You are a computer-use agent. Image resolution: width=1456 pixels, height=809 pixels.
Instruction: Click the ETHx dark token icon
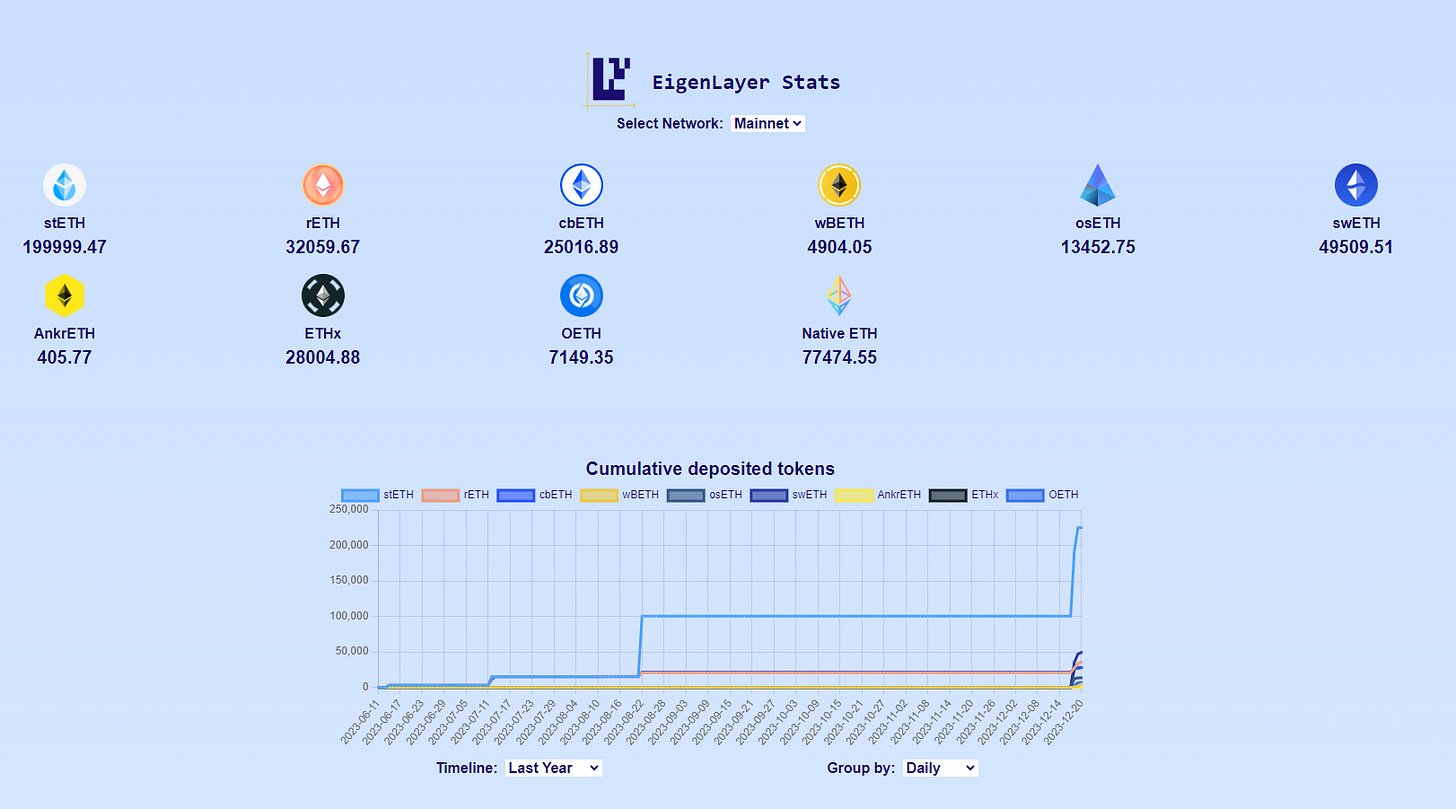pos(323,295)
